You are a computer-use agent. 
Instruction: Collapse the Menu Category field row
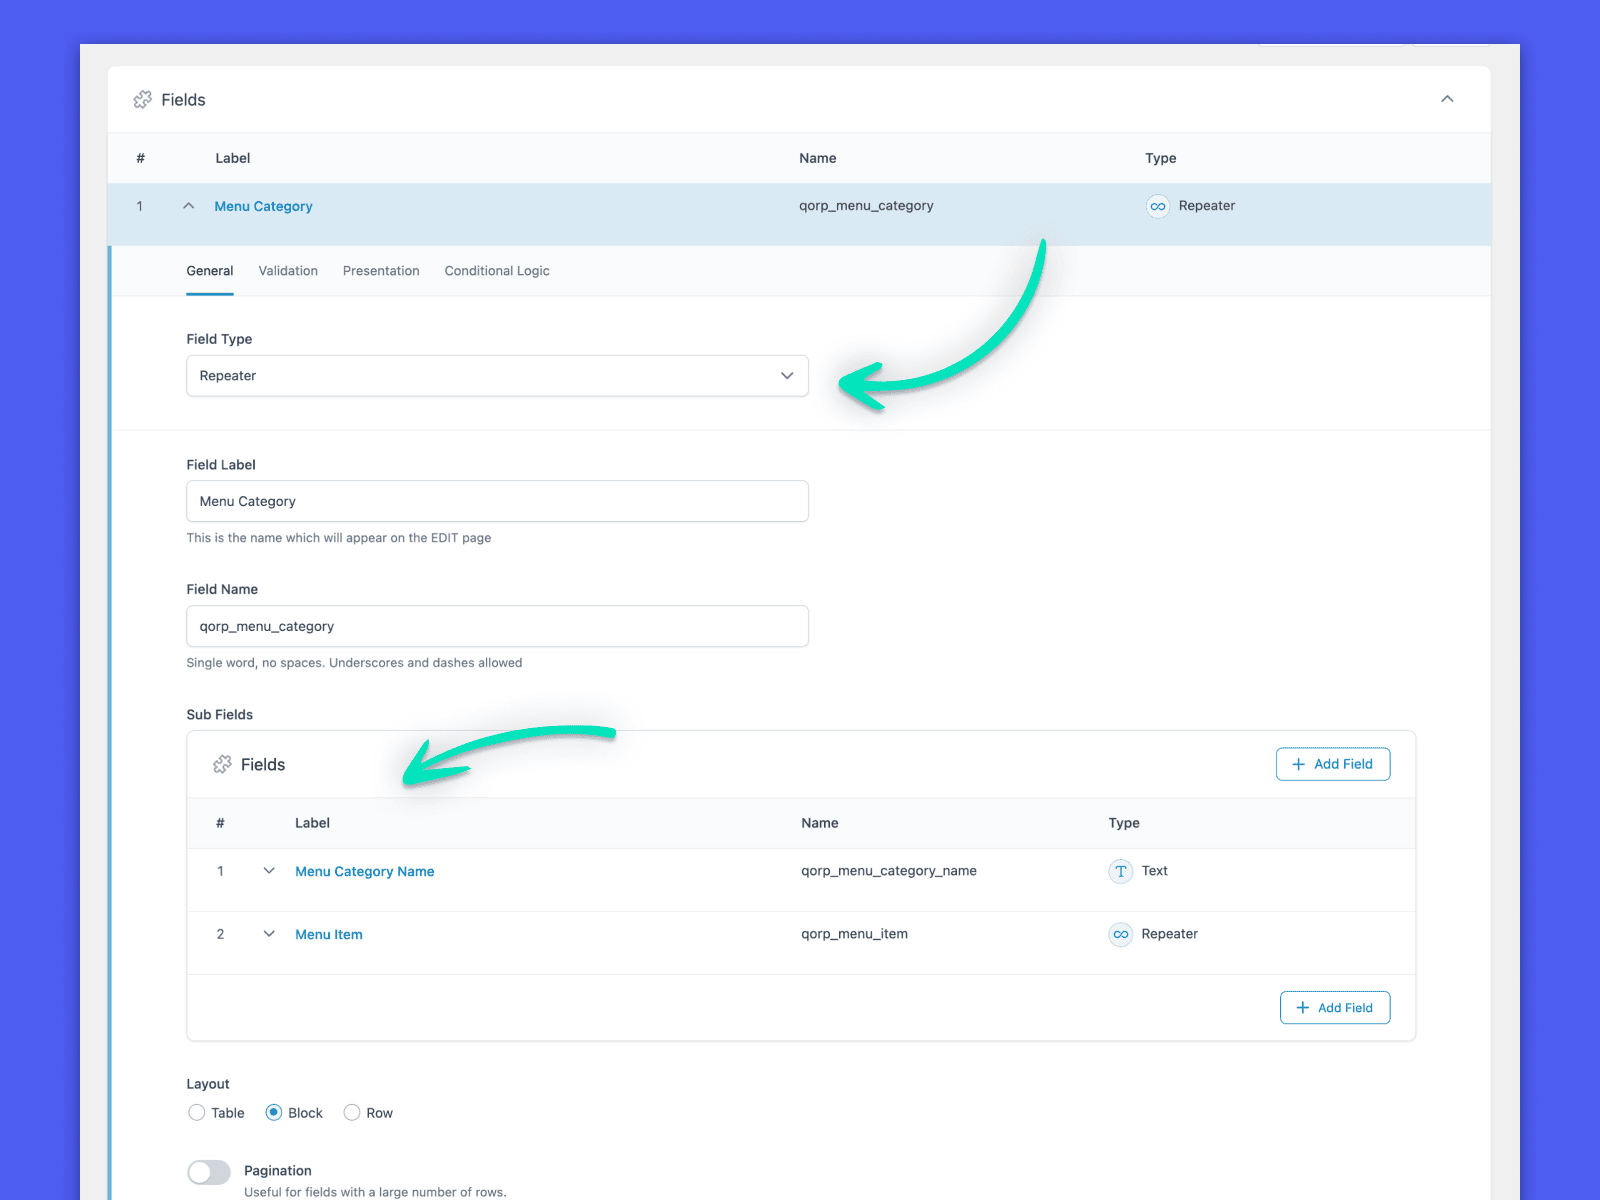pos(188,206)
